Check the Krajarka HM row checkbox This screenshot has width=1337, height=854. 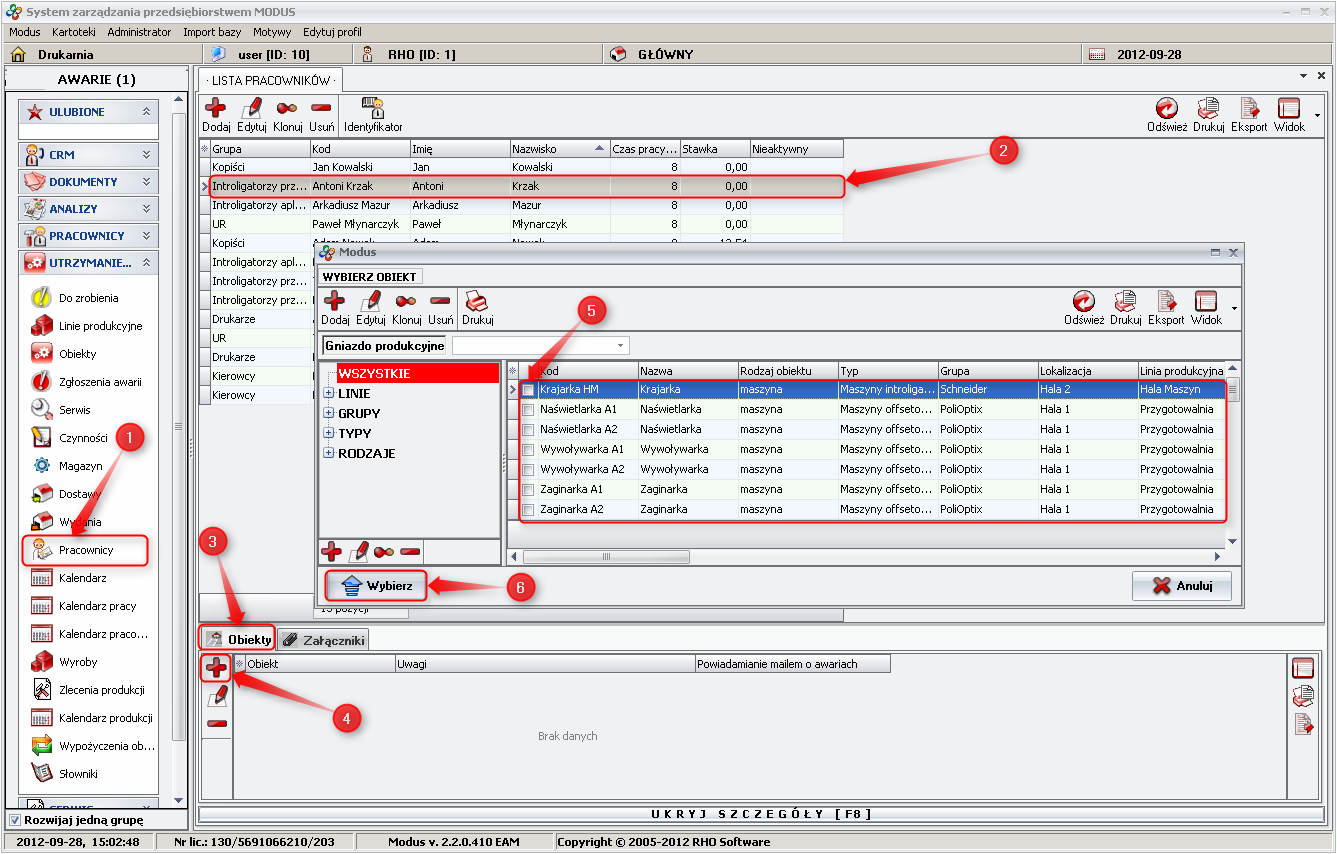point(528,390)
